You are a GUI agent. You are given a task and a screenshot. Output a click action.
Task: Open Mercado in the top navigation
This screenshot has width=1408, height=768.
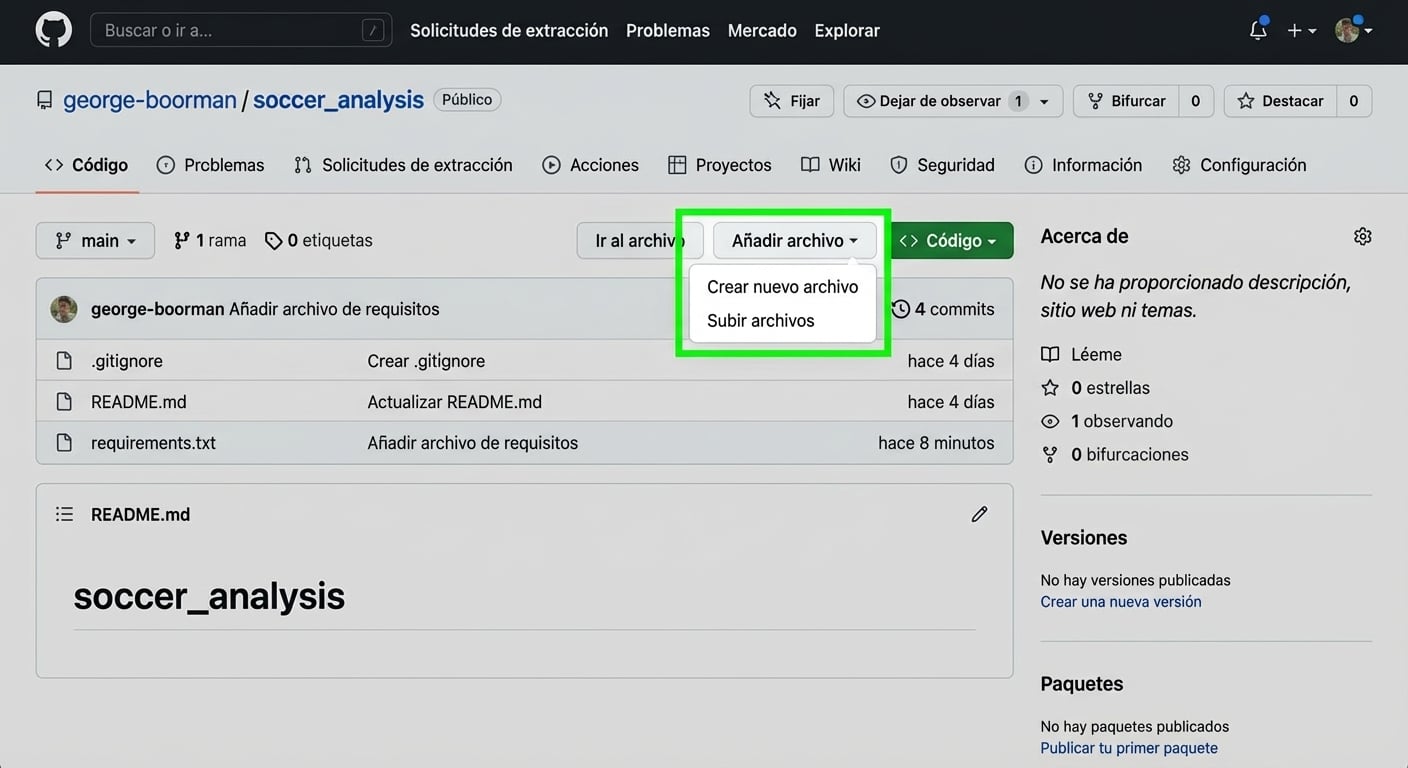tap(762, 31)
